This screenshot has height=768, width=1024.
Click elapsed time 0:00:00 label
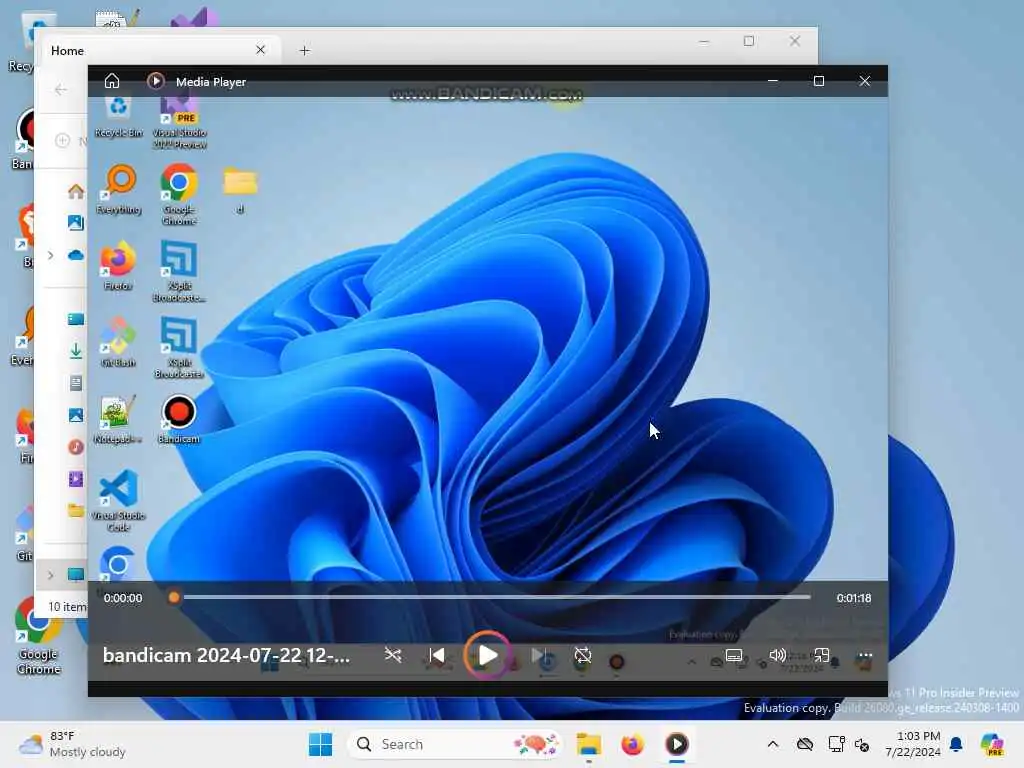[123, 598]
